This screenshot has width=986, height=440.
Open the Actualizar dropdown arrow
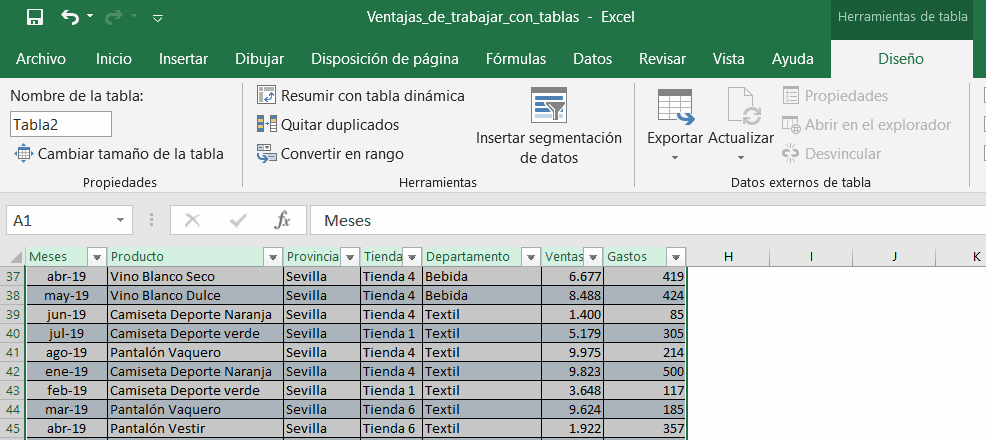741,157
